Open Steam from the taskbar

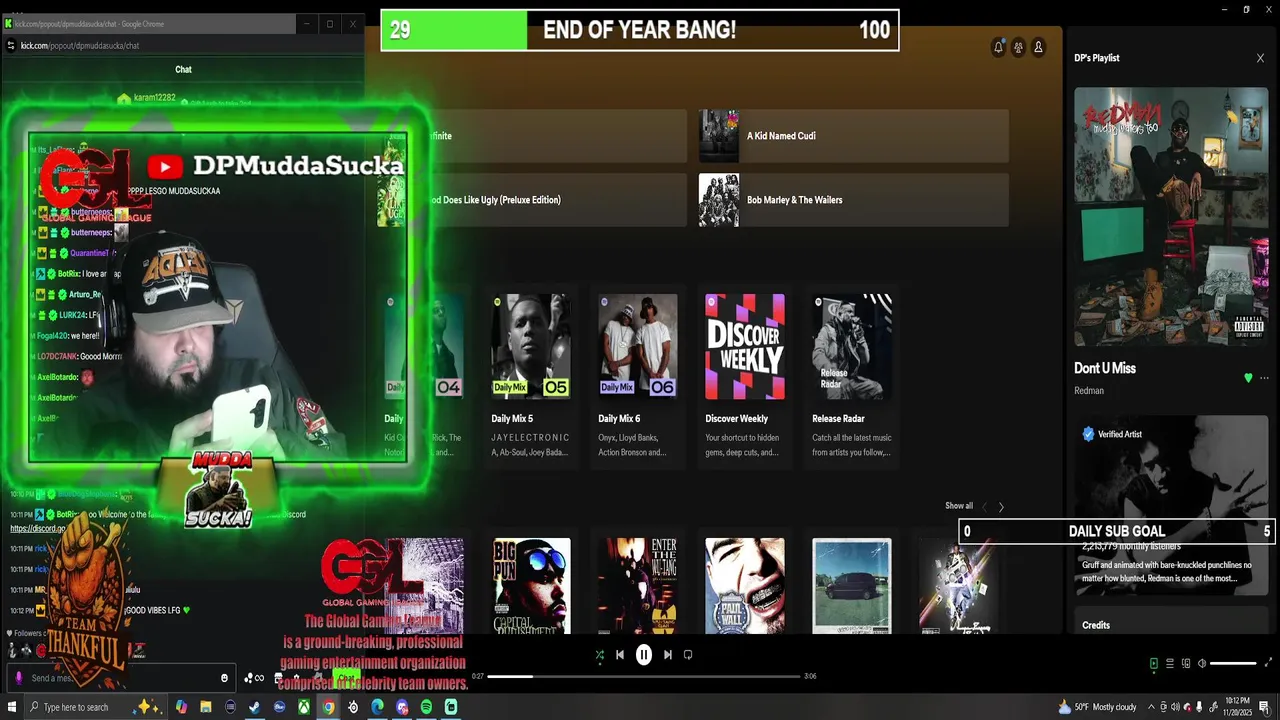[x=254, y=707]
